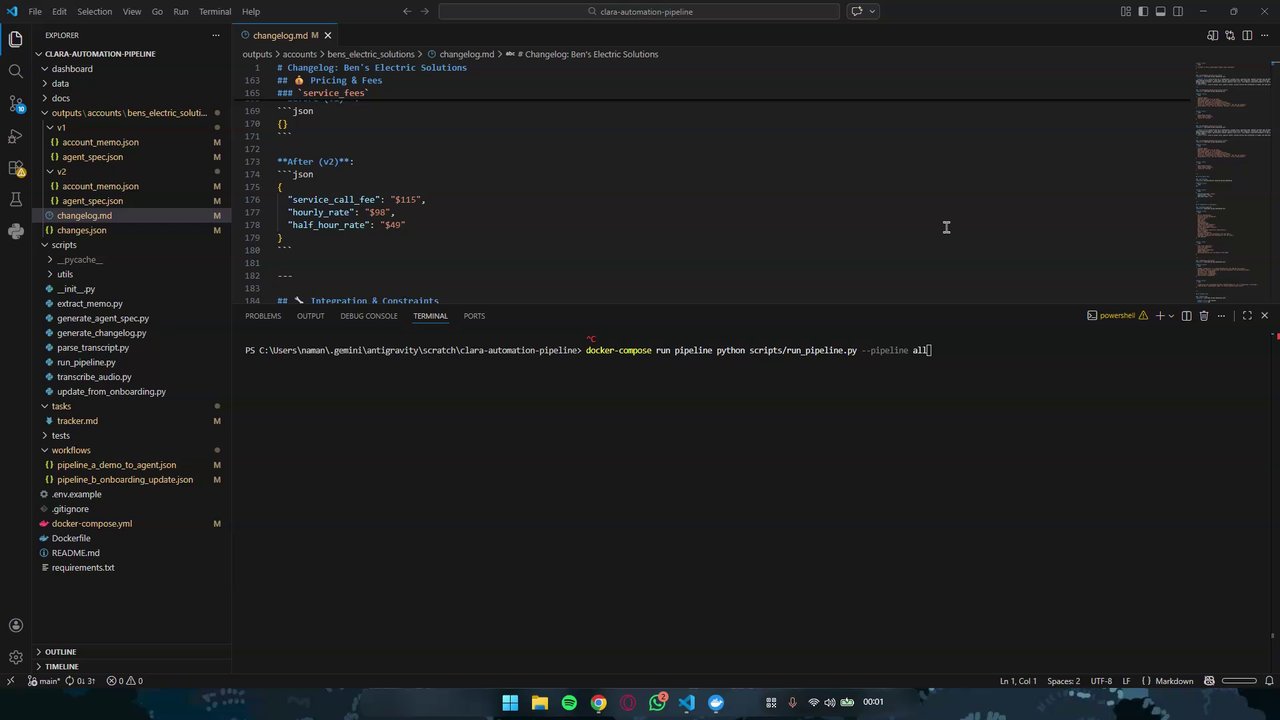Create a new terminal with the plus icon
The image size is (1280, 720).
click(x=1160, y=316)
